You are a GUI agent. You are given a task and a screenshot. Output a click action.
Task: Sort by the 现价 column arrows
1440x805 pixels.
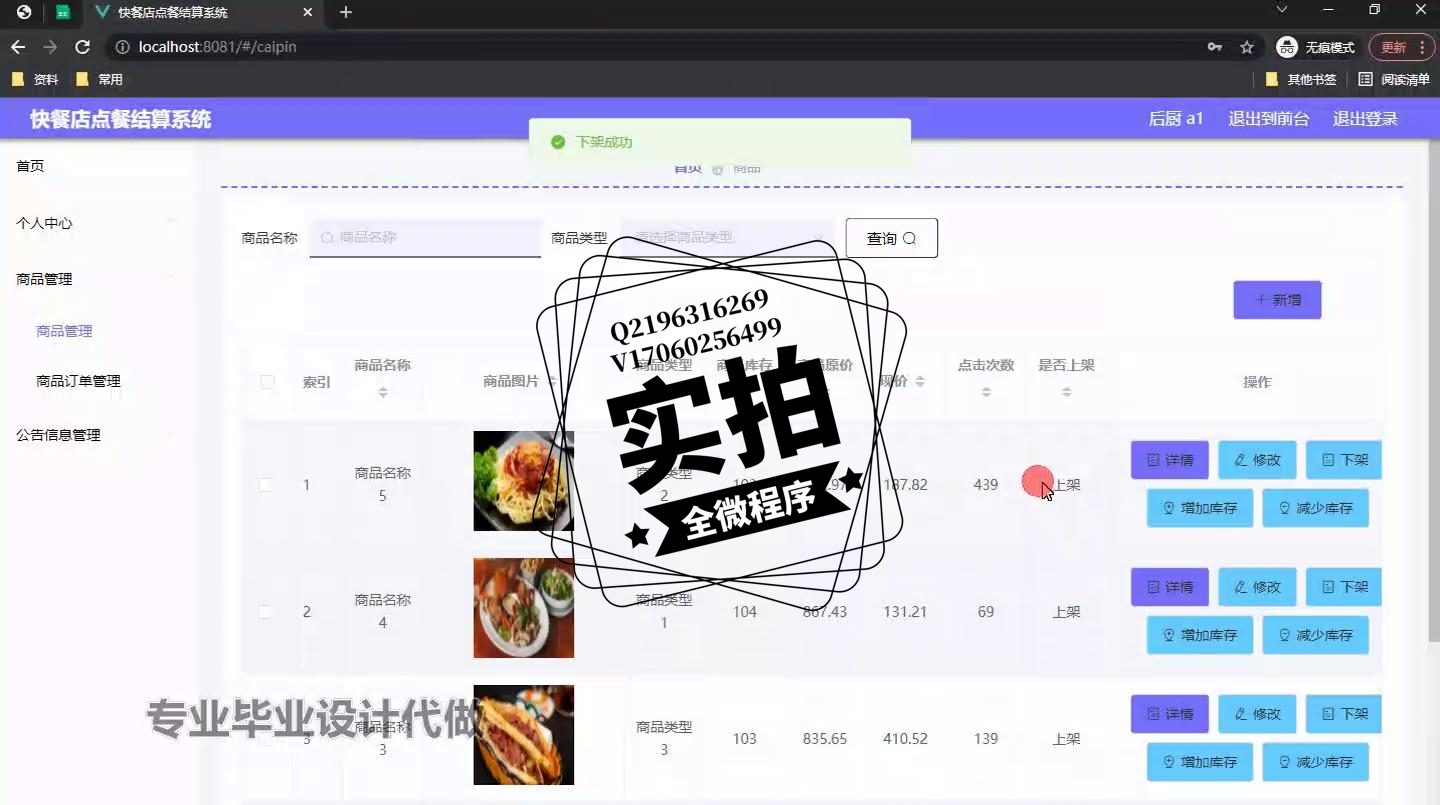pos(920,382)
